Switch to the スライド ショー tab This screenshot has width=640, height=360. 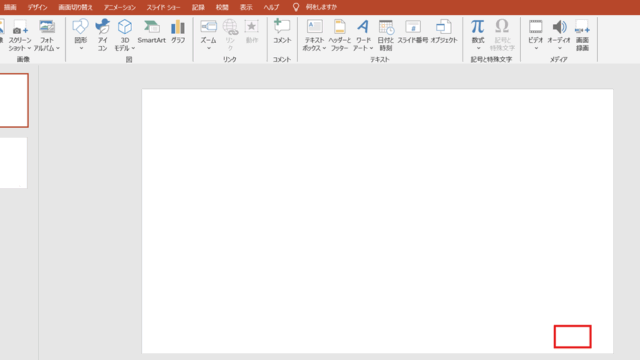pyautogui.click(x=163, y=7)
